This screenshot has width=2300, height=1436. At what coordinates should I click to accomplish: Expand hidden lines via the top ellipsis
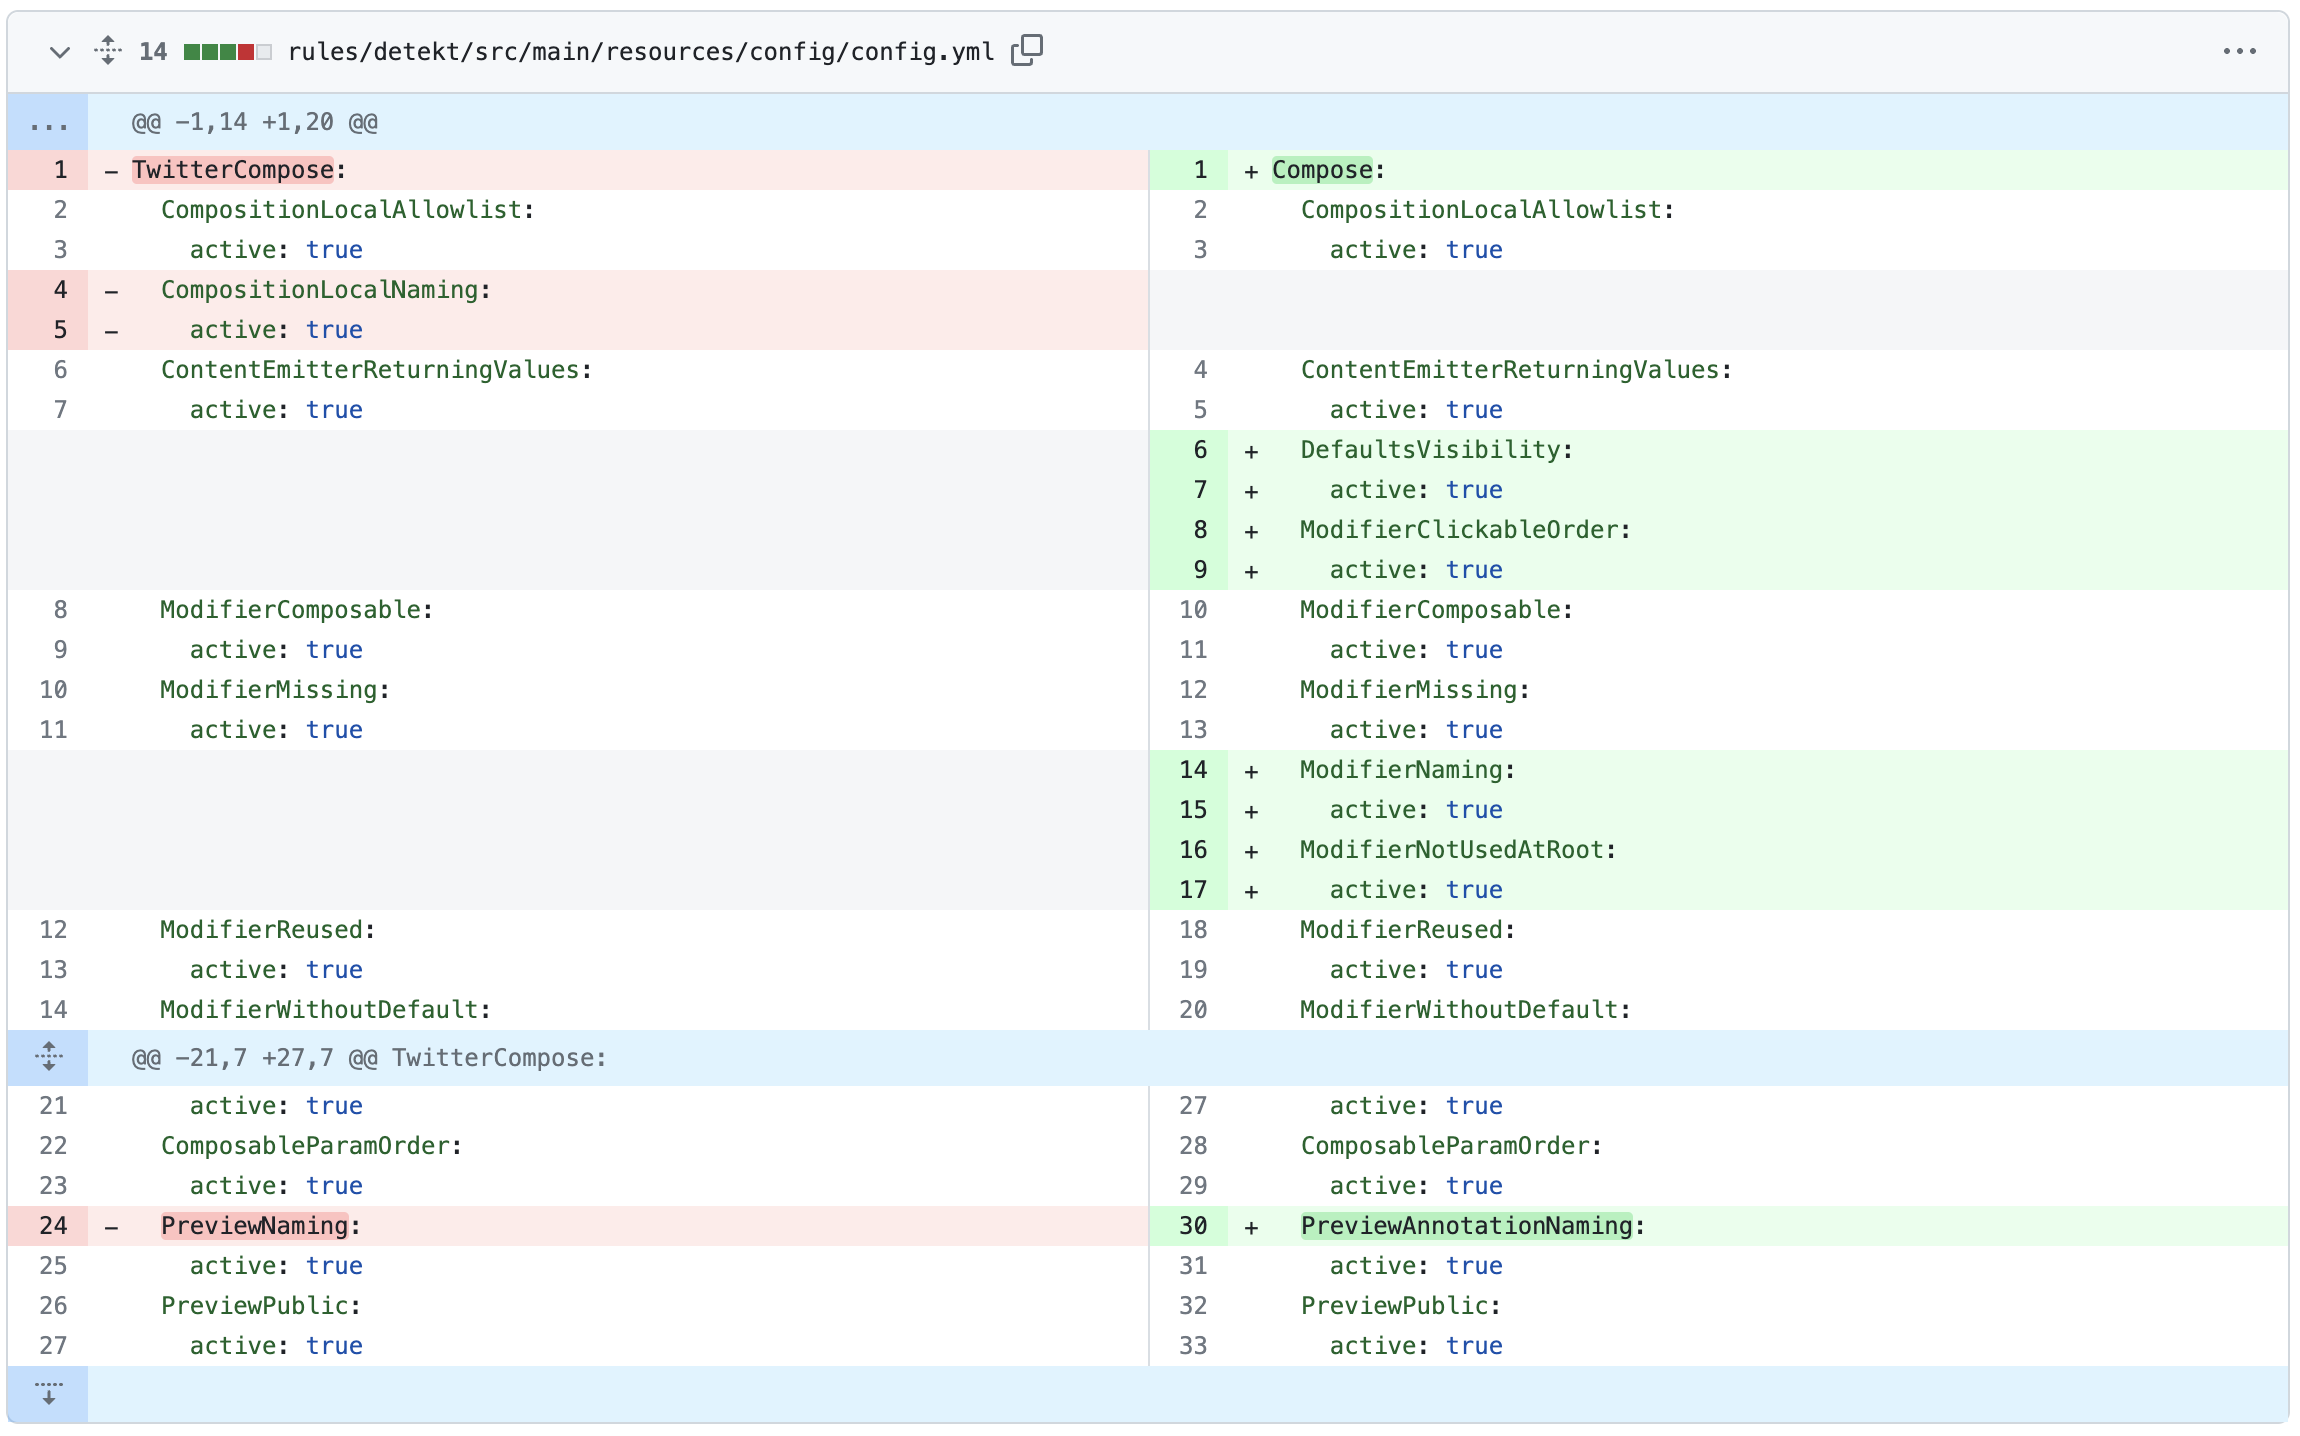tap(46, 121)
